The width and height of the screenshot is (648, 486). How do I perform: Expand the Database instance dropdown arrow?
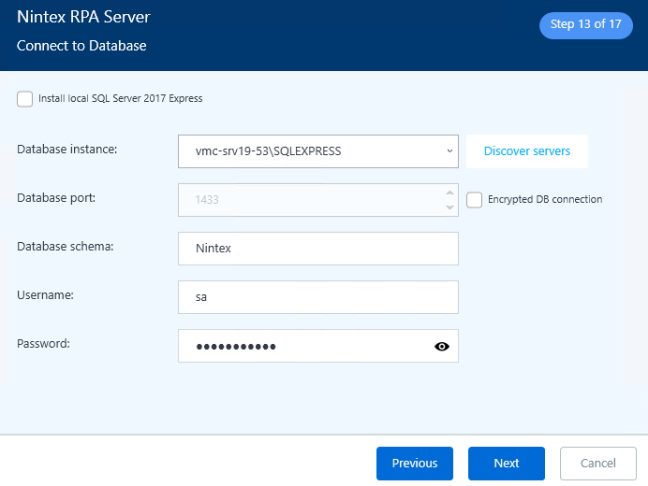tap(448, 151)
